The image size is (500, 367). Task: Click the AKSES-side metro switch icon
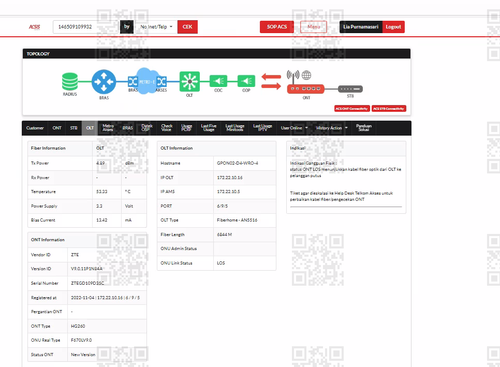click(162, 81)
